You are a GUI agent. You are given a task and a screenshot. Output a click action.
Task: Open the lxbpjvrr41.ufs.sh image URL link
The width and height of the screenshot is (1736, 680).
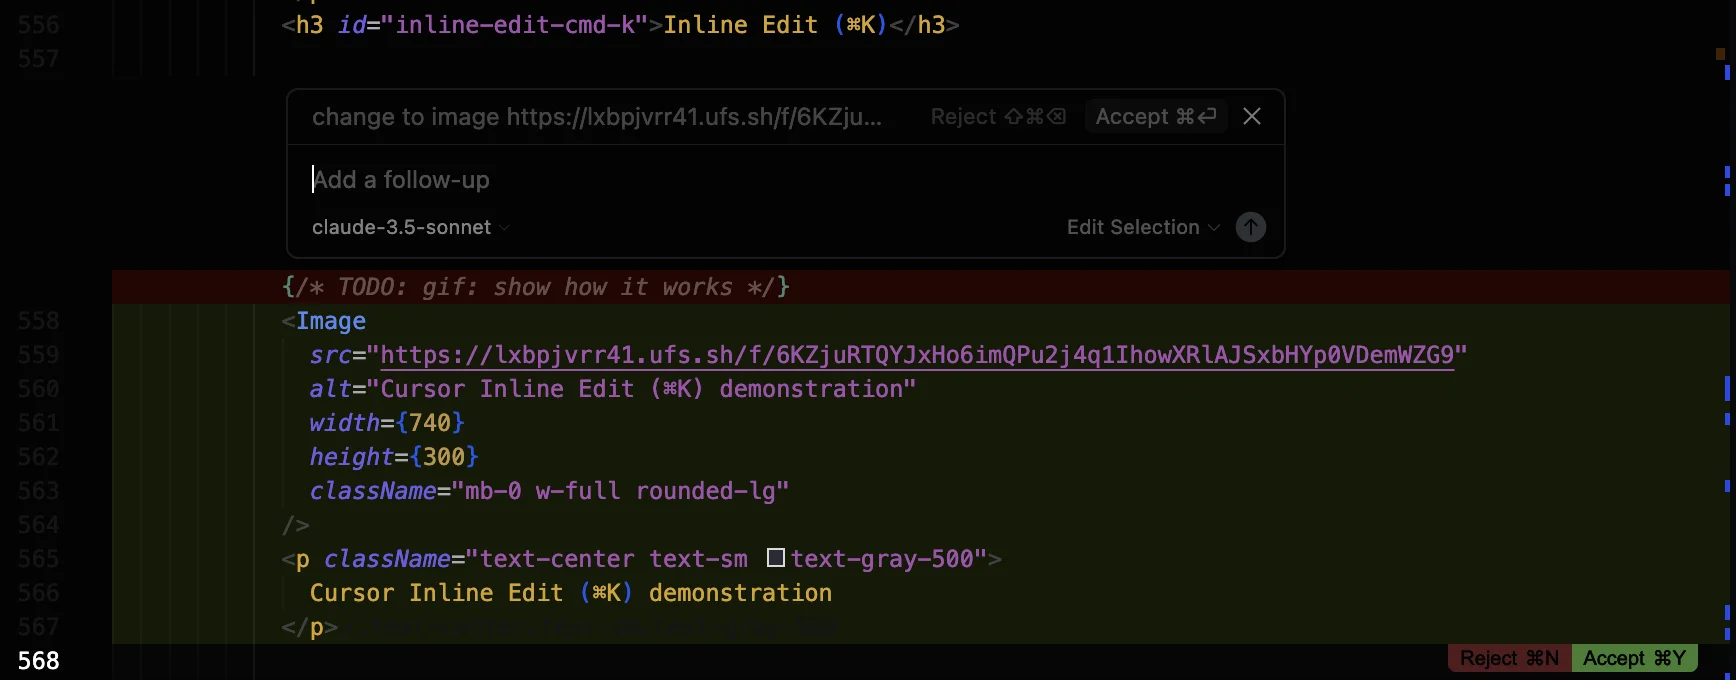pyautogui.click(x=917, y=355)
